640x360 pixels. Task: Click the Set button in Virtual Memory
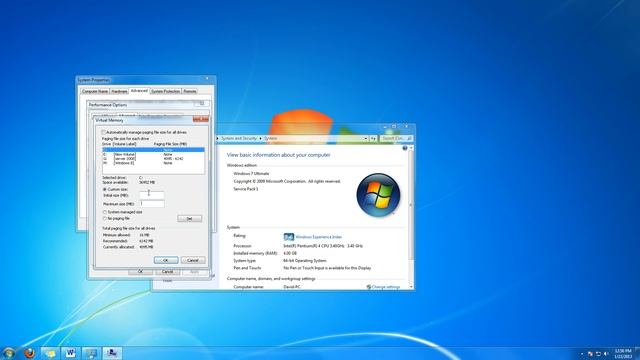pos(189,219)
